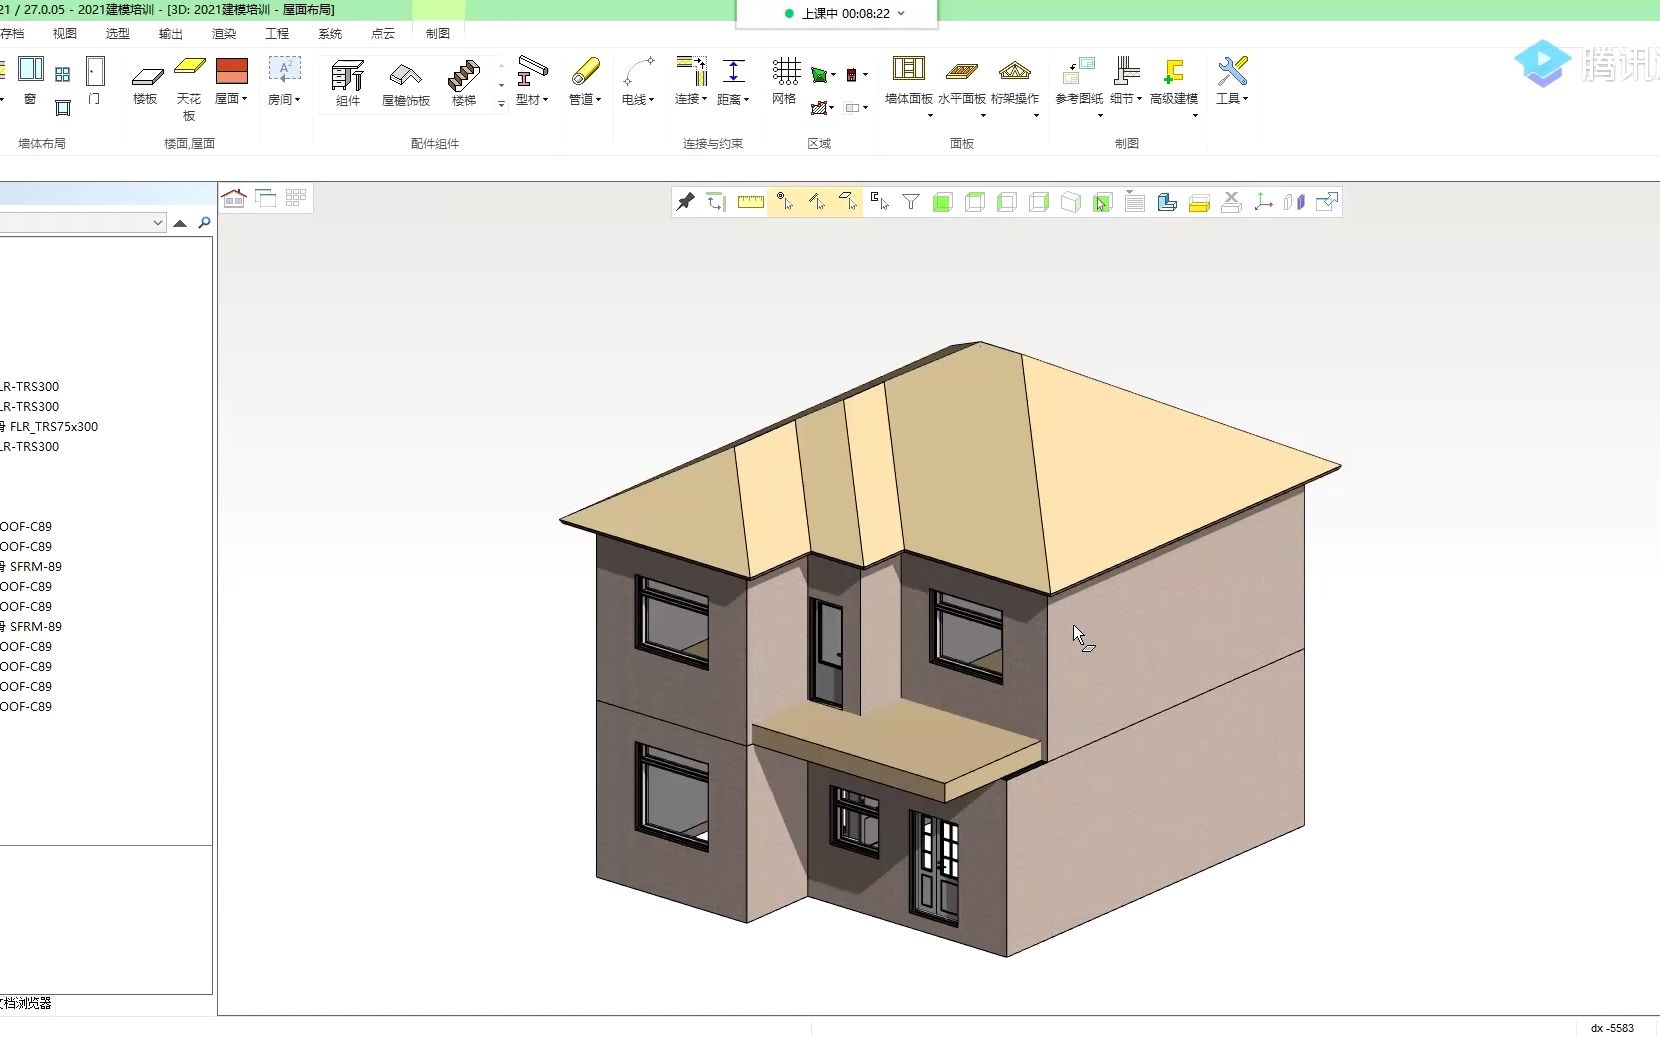Viewport: 1660px width, 1038px height.
Task: Select the 门 (door) tool
Action: 95,80
